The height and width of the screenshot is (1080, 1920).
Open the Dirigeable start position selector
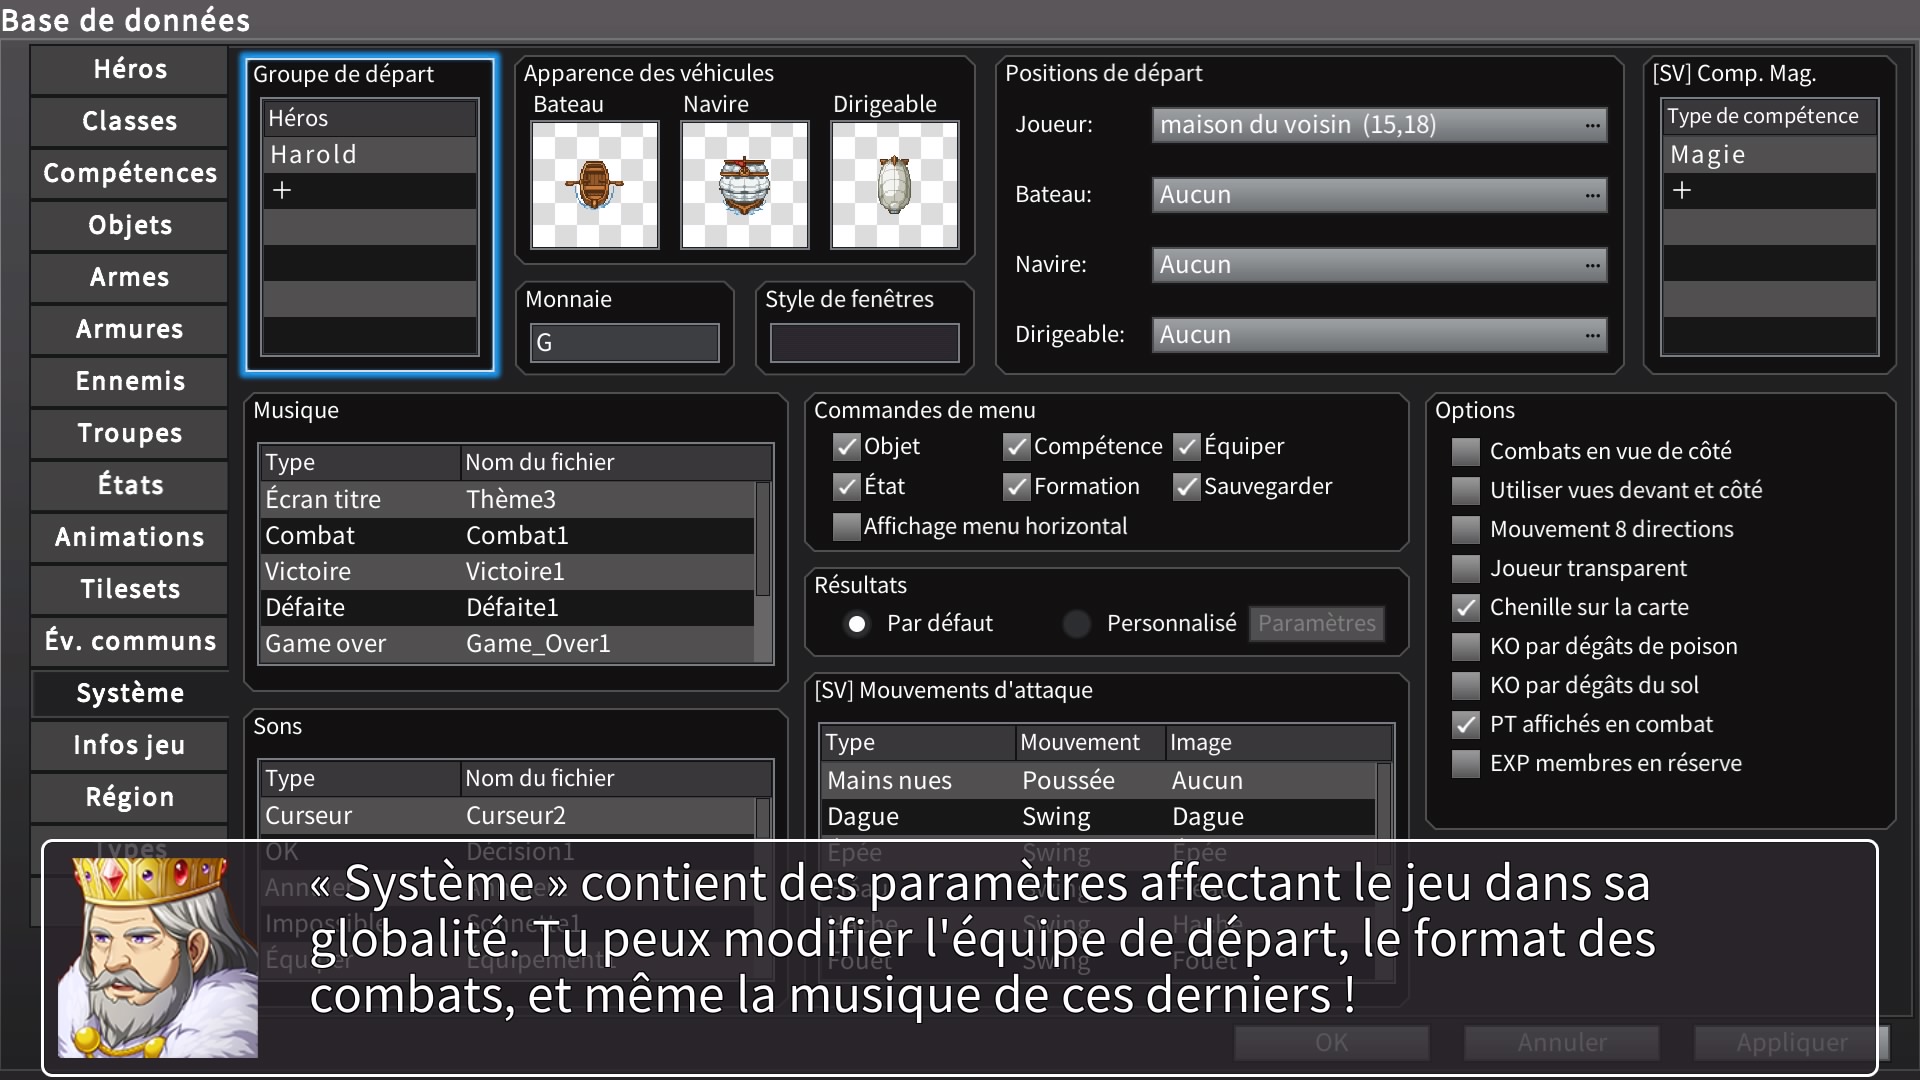(x=1379, y=335)
